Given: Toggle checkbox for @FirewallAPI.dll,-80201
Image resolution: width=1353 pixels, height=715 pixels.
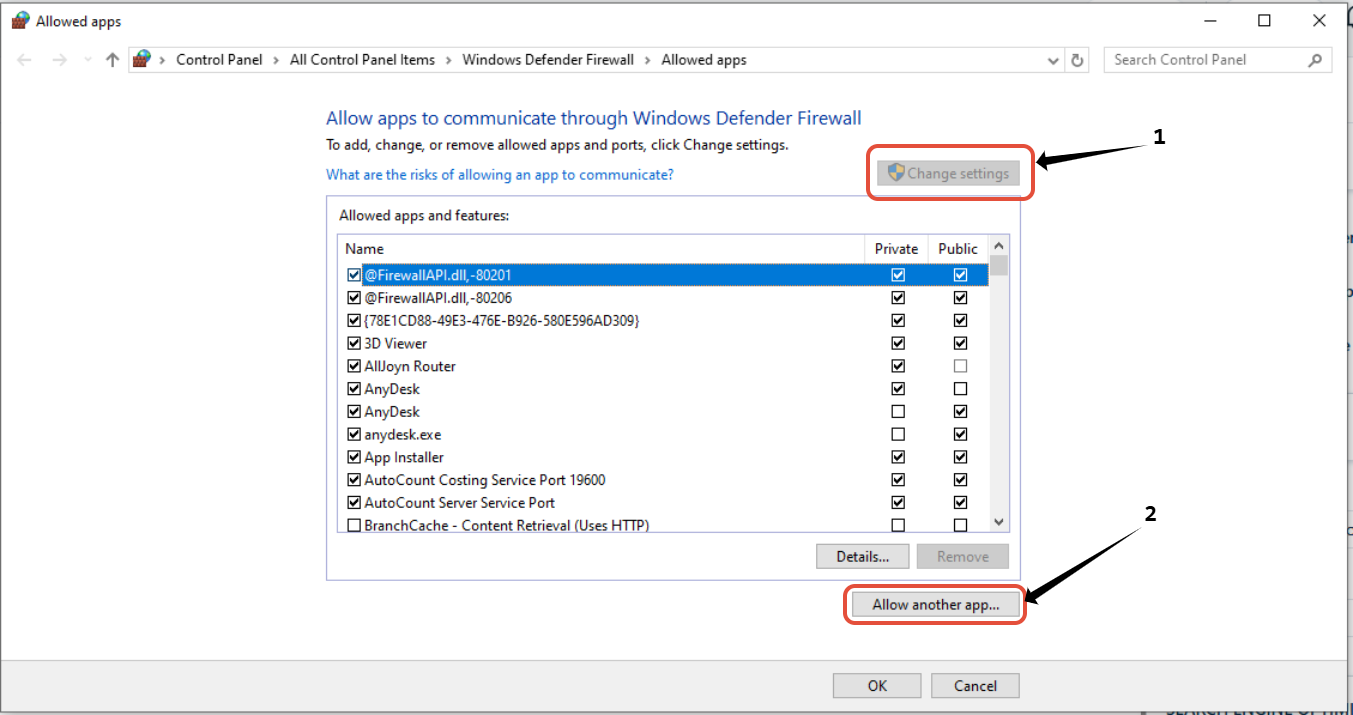Looking at the screenshot, I should point(354,275).
